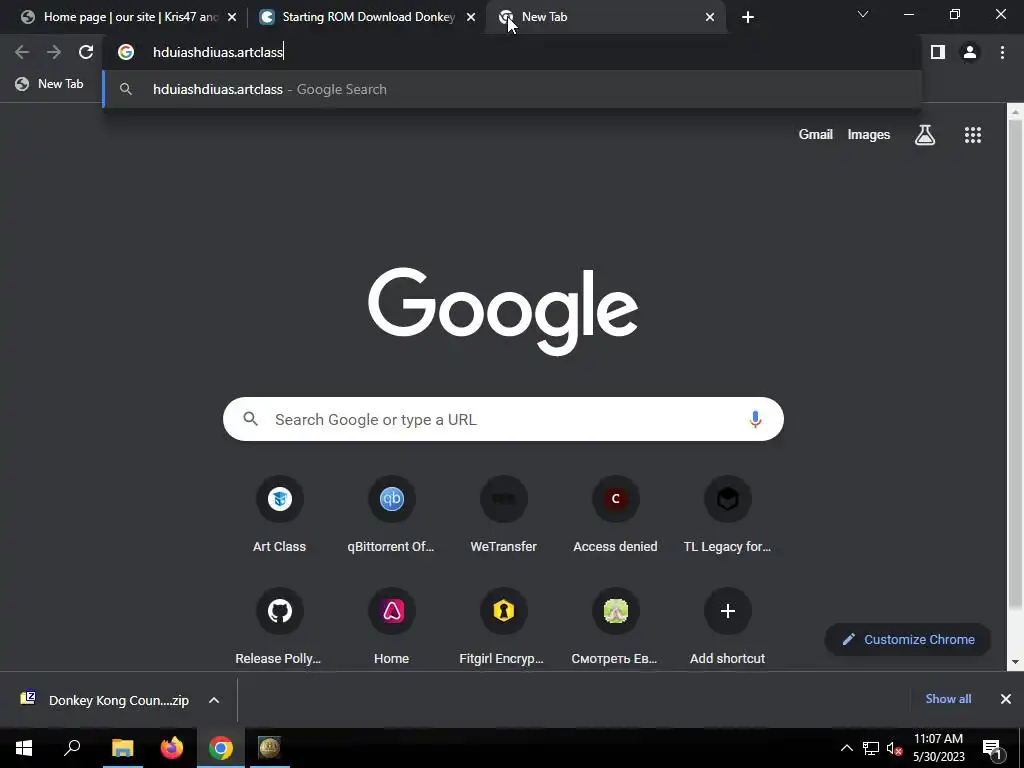This screenshot has width=1024, height=768.
Task: Open the tab search chevron
Action: click(863, 14)
